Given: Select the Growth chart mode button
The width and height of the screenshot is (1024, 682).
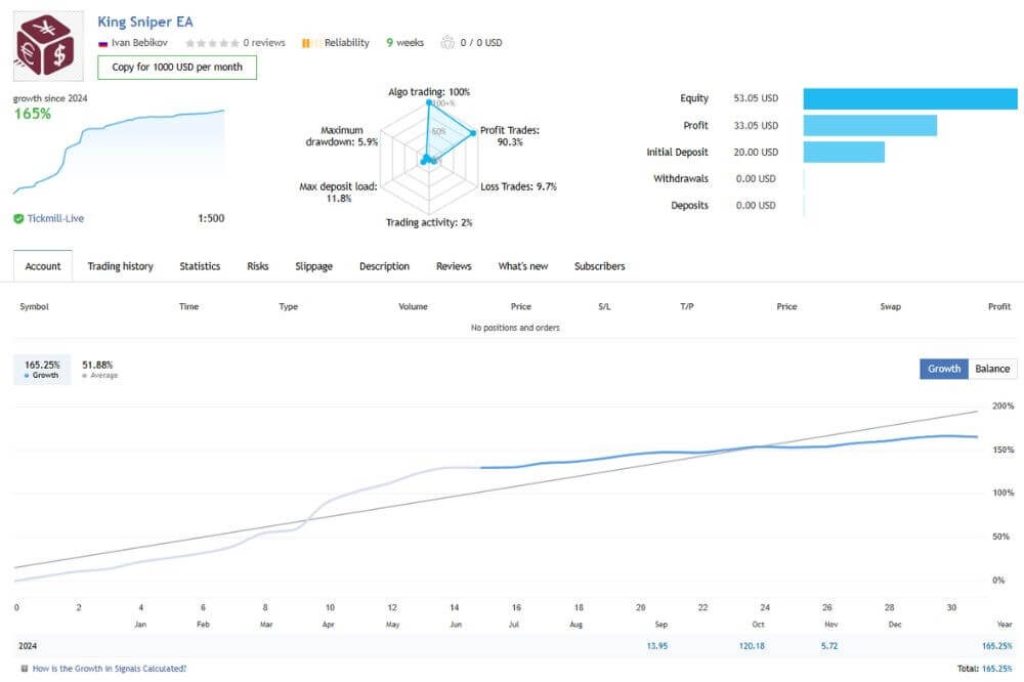Looking at the screenshot, I should pyautogui.click(x=944, y=369).
